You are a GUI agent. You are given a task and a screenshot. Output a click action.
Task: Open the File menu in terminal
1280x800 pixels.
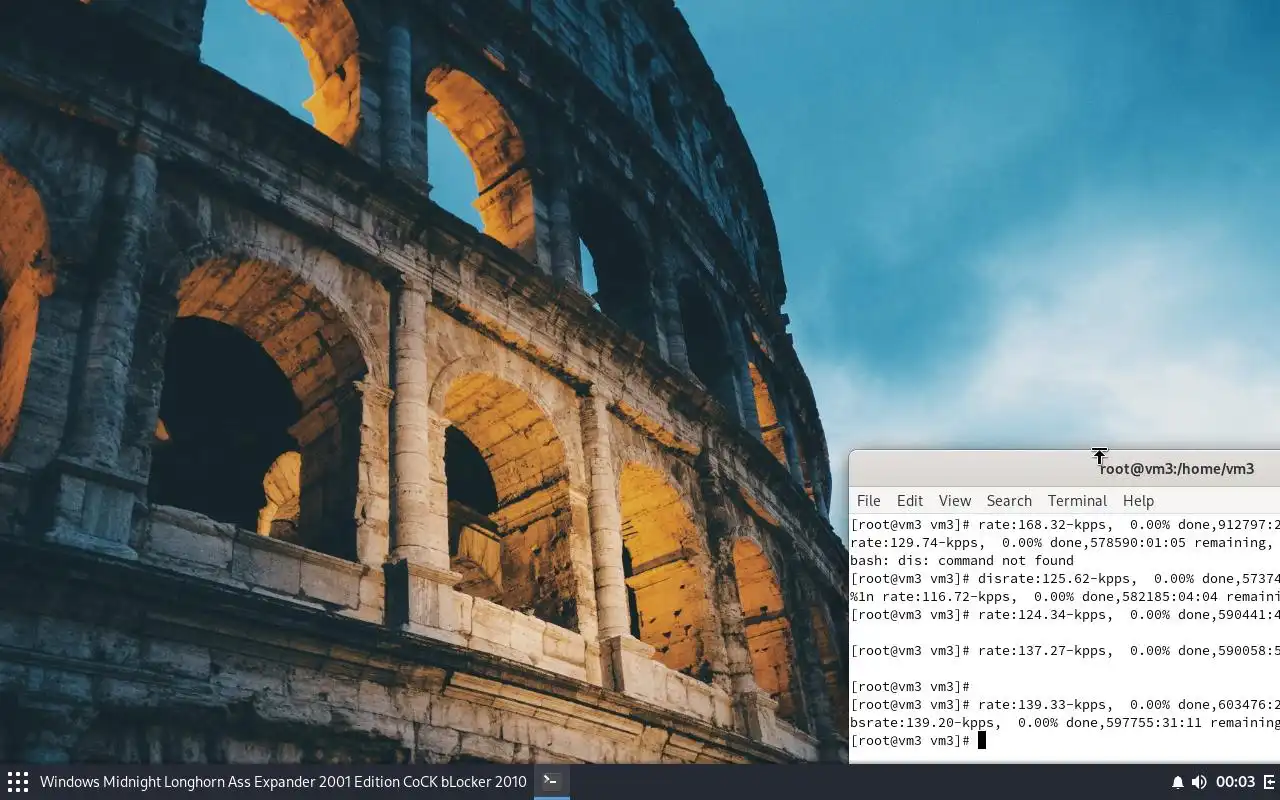pos(869,501)
